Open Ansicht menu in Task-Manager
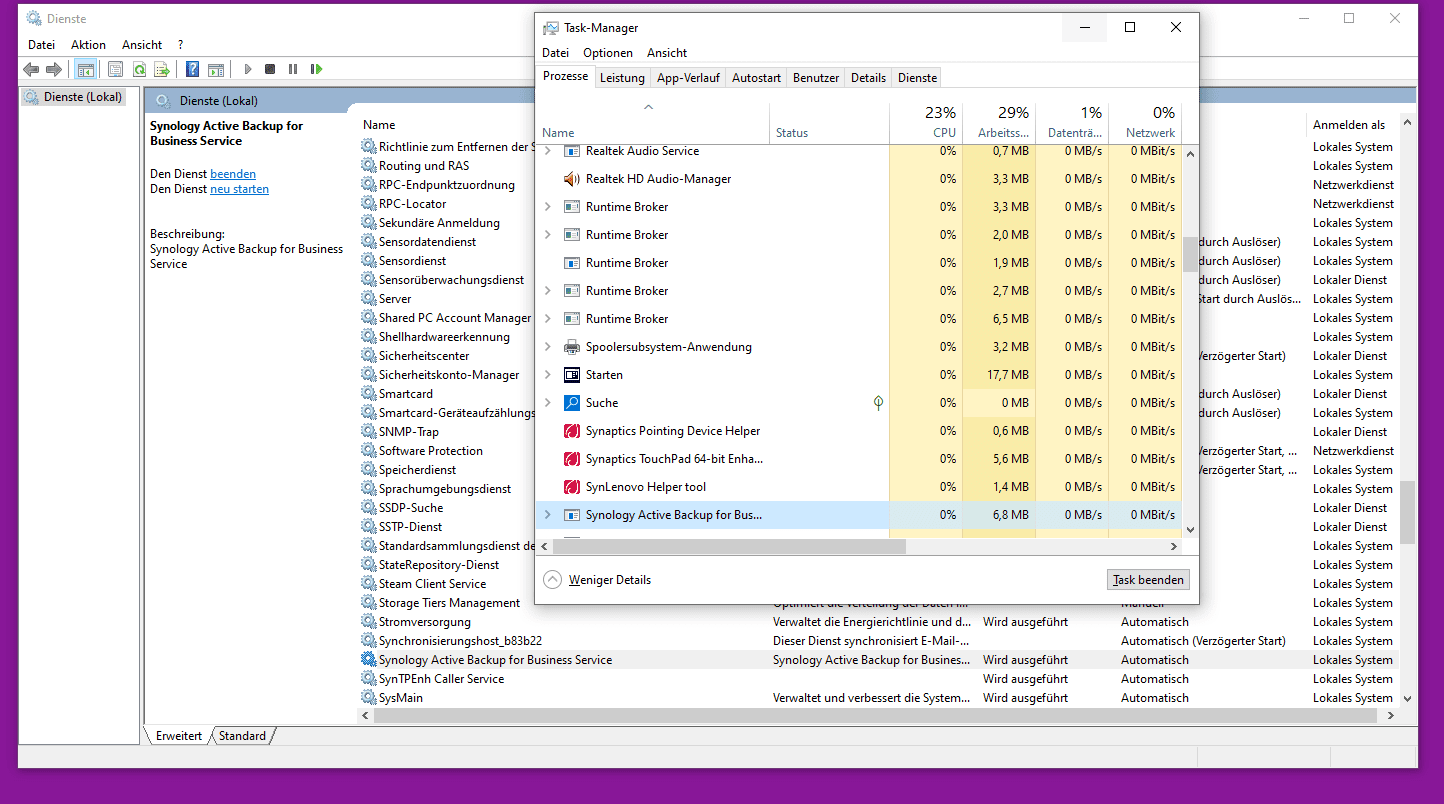This screenshot has width=1444, height=804. (x=667, y=53)
